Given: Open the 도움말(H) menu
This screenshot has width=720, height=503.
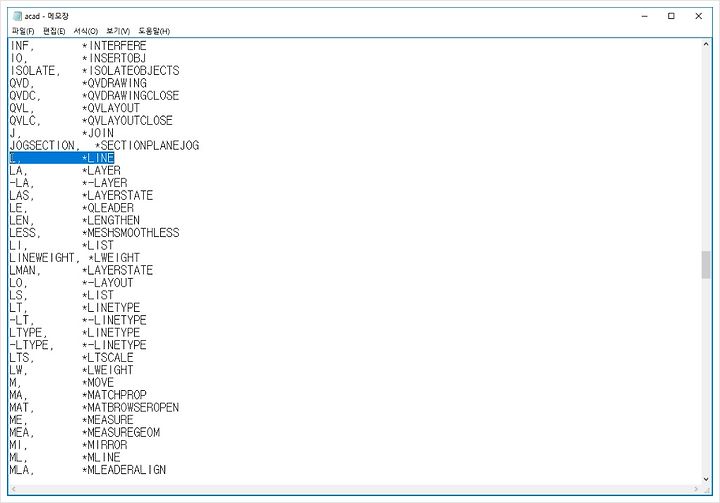Looking at the screenshot, I should click(154, 31).
